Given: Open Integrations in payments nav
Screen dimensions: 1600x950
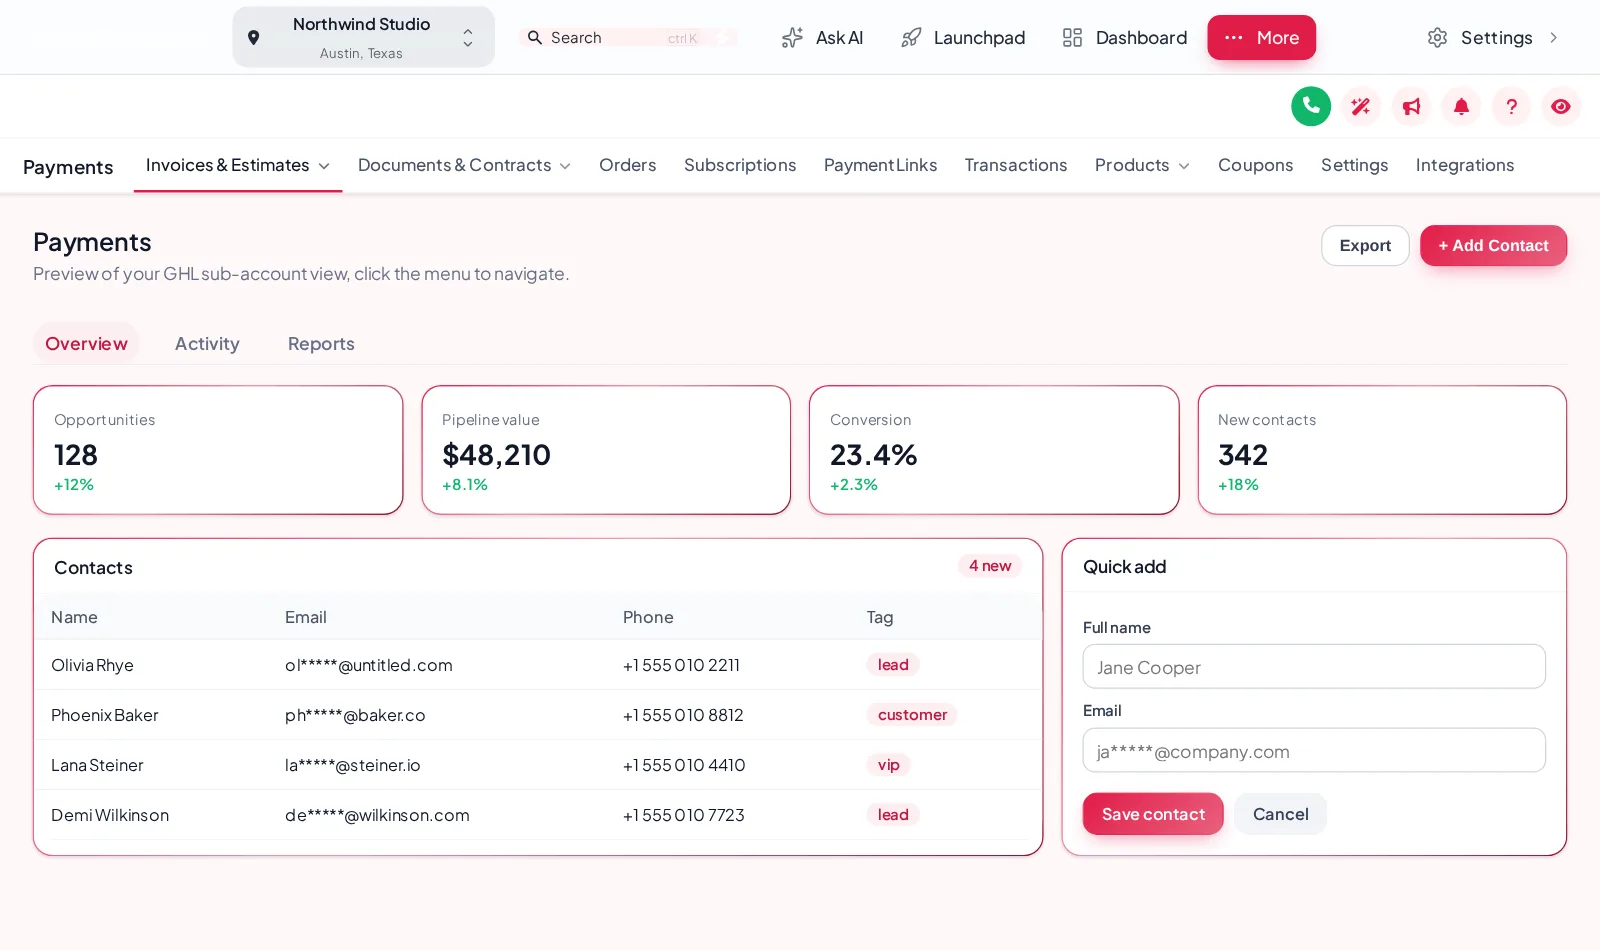Looking at the screenshot, I should pyautogui.click(x=1464, y=165).
